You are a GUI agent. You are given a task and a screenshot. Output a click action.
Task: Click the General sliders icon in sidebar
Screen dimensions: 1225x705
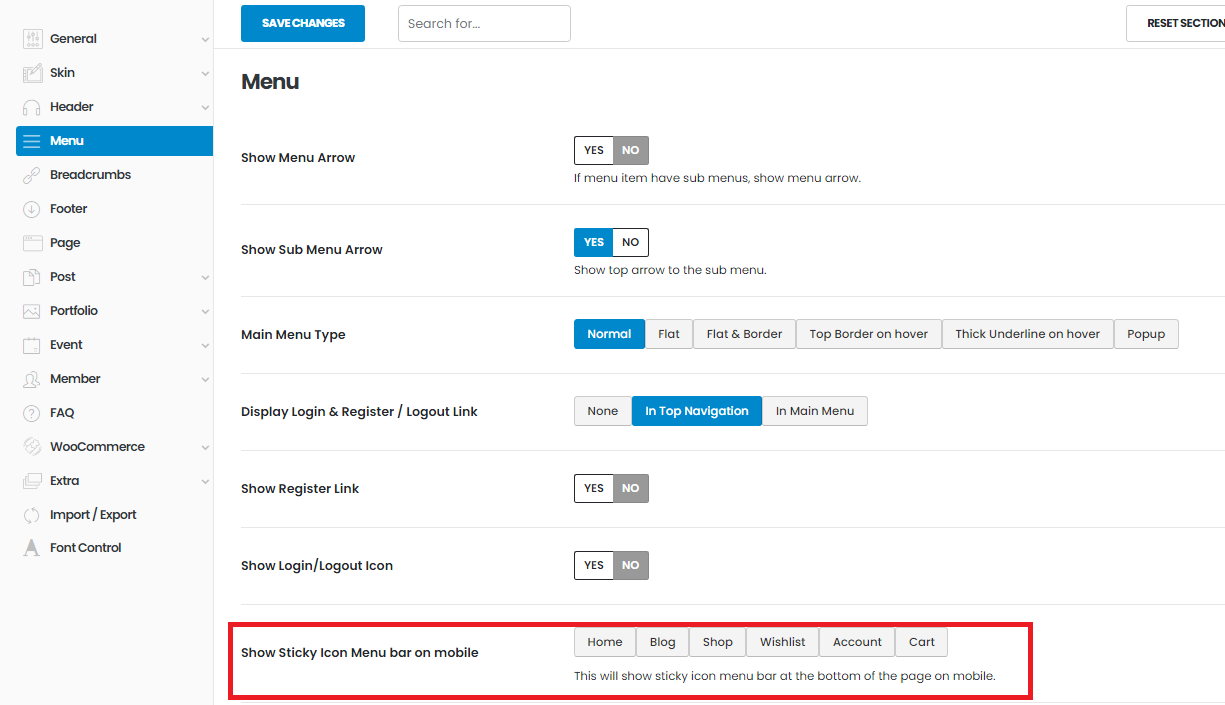32,39
